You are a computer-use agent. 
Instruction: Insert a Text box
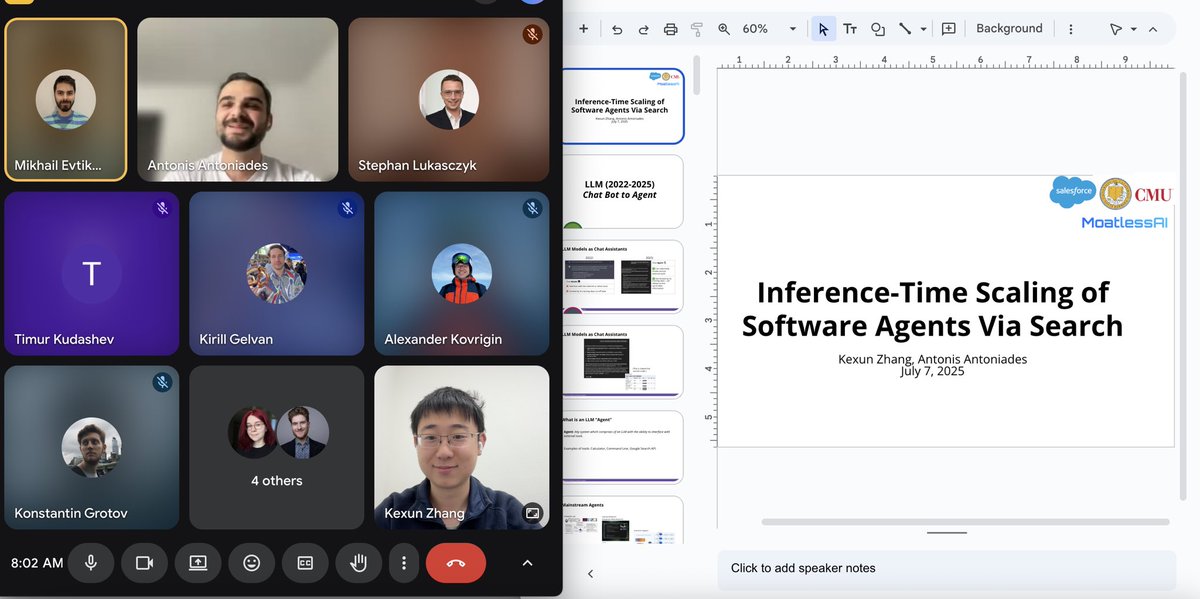click(x=850, y=29)
